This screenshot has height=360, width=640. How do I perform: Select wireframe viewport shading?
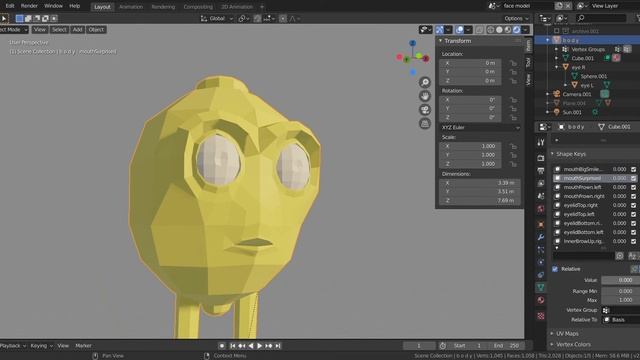(x=491, y=29)
